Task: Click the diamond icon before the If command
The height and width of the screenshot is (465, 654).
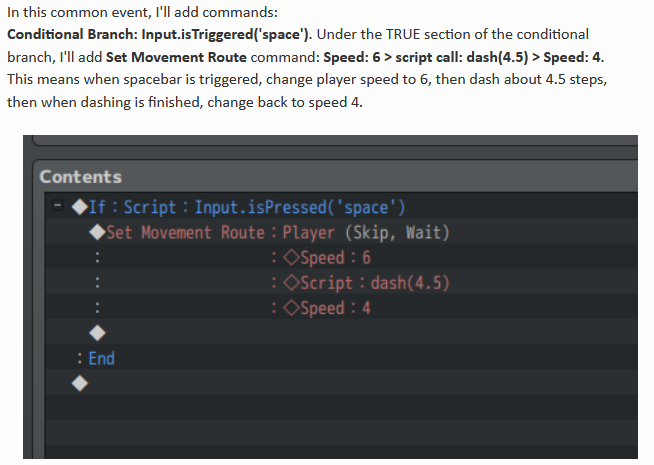Action: 79,207
